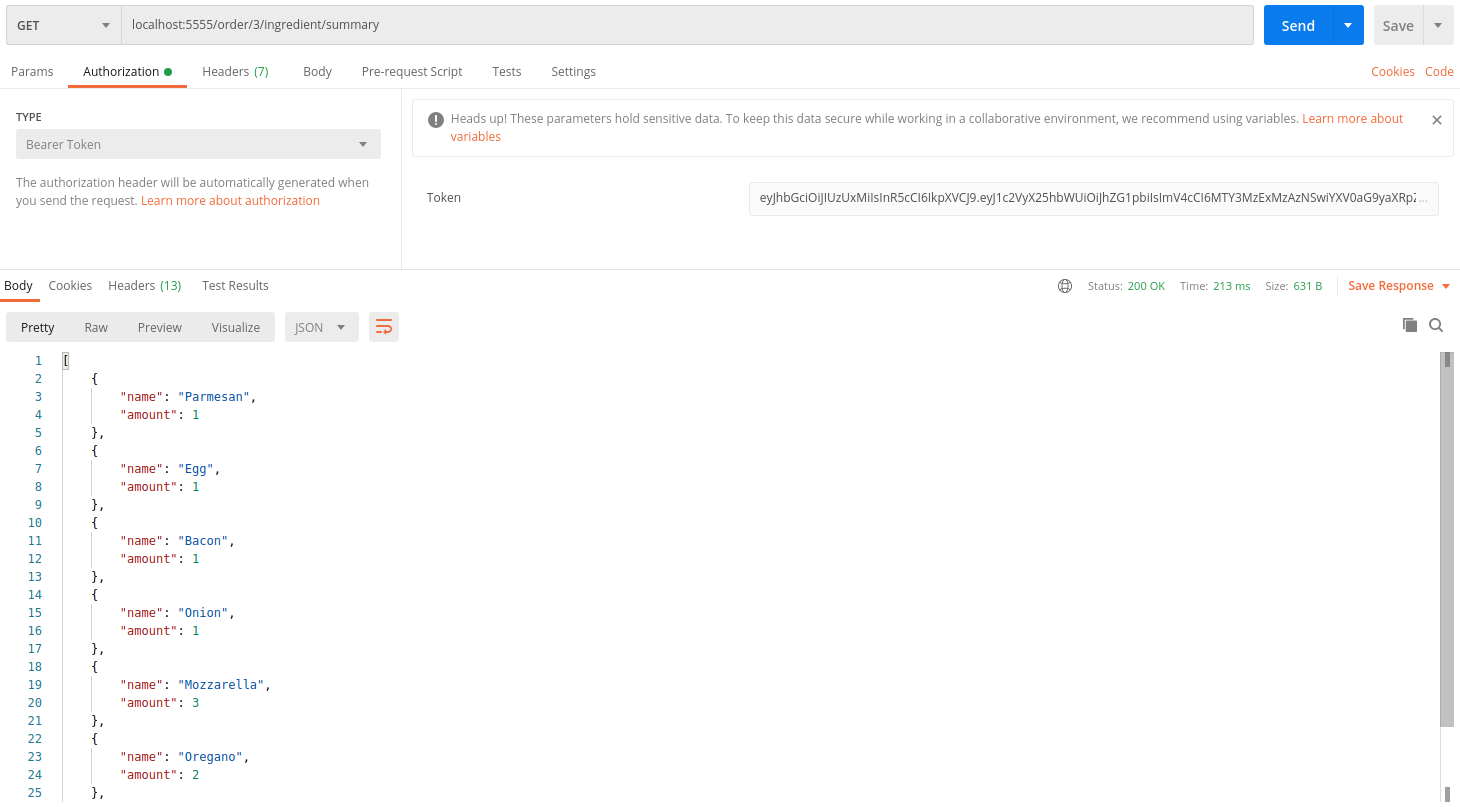Open the JSON format dropdown
The image size is (1460, 807).
321,327
